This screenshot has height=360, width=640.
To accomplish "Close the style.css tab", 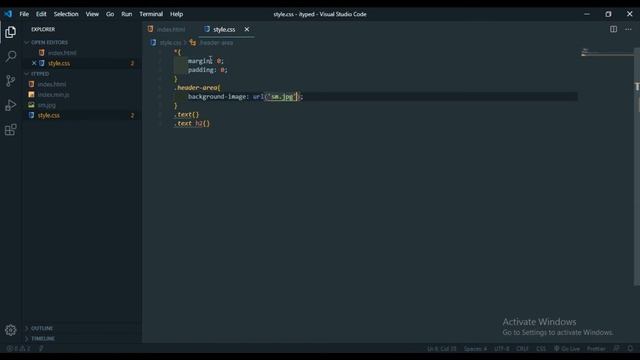I will (247, 29).
